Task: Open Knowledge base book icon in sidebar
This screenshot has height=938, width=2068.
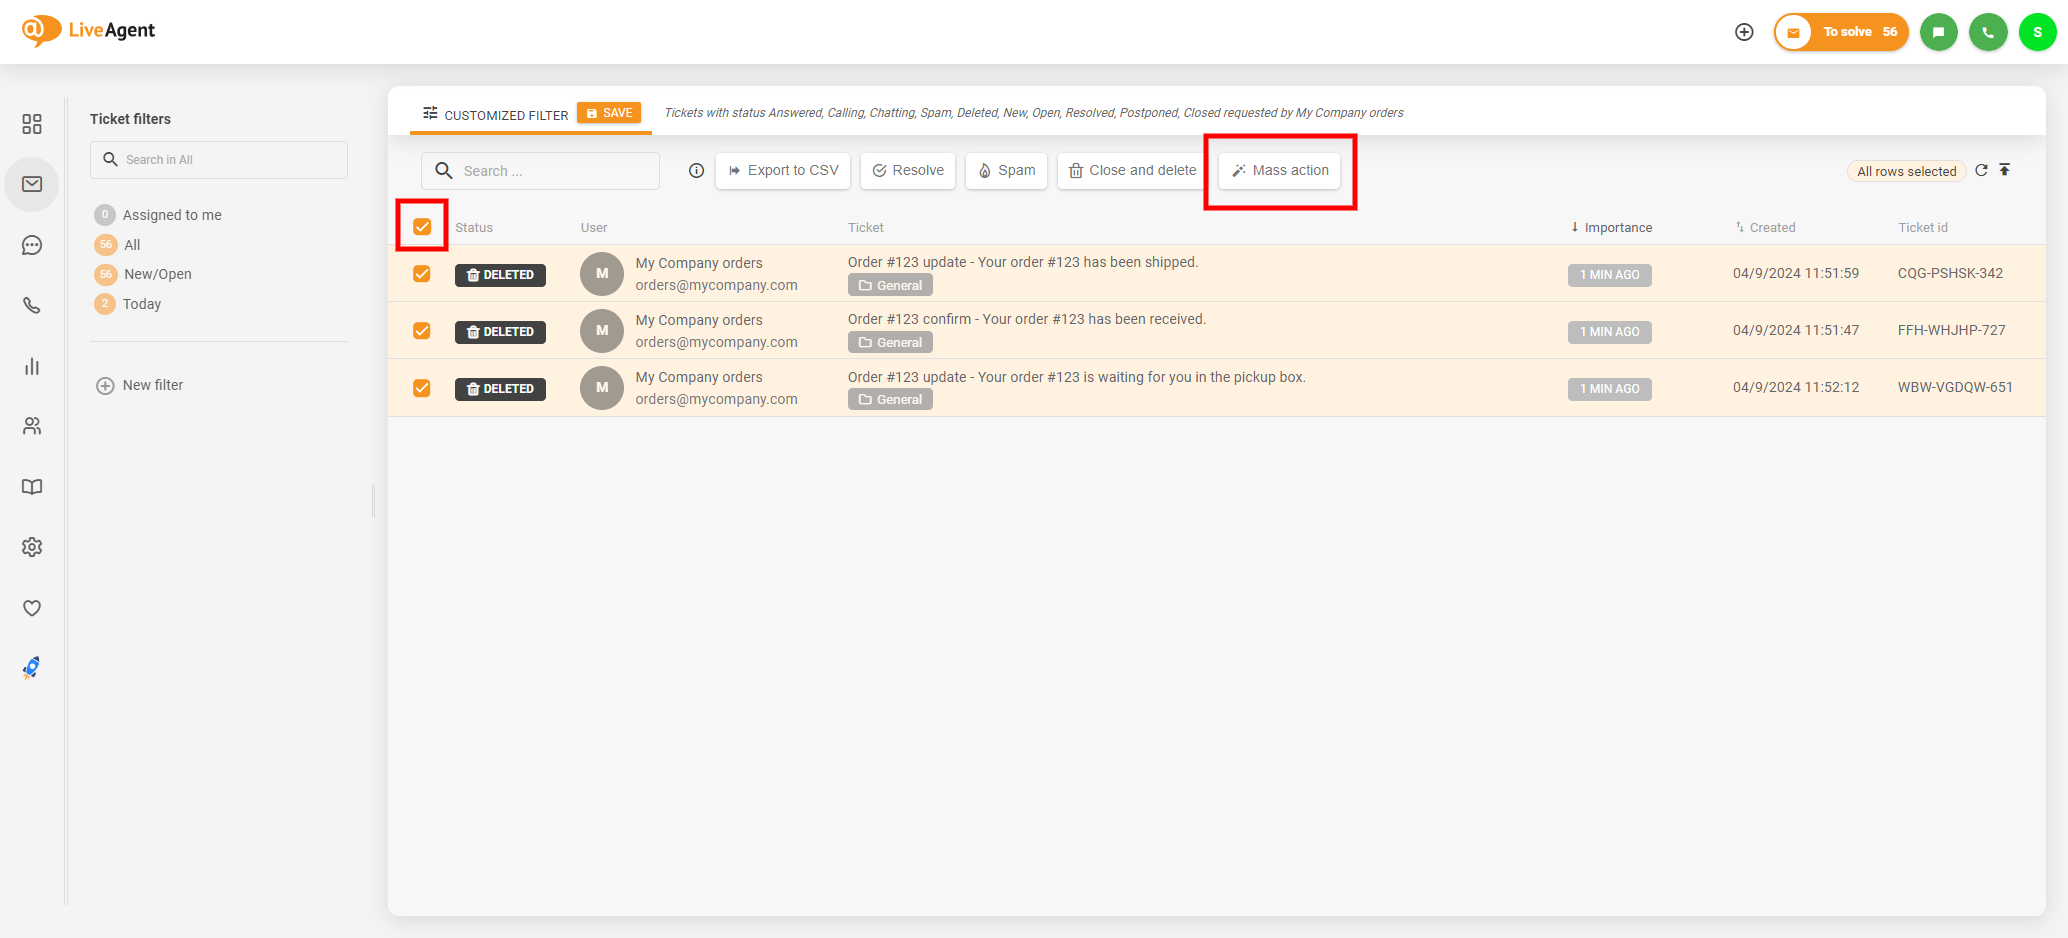Action: (32, 487)
